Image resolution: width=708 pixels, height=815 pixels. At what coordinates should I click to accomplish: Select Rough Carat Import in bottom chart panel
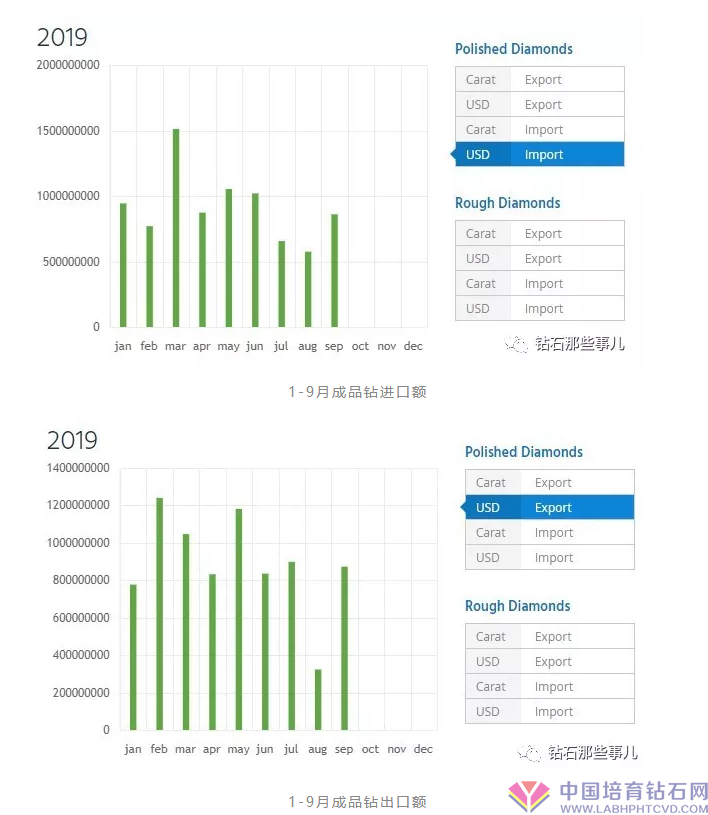point(549,686)
